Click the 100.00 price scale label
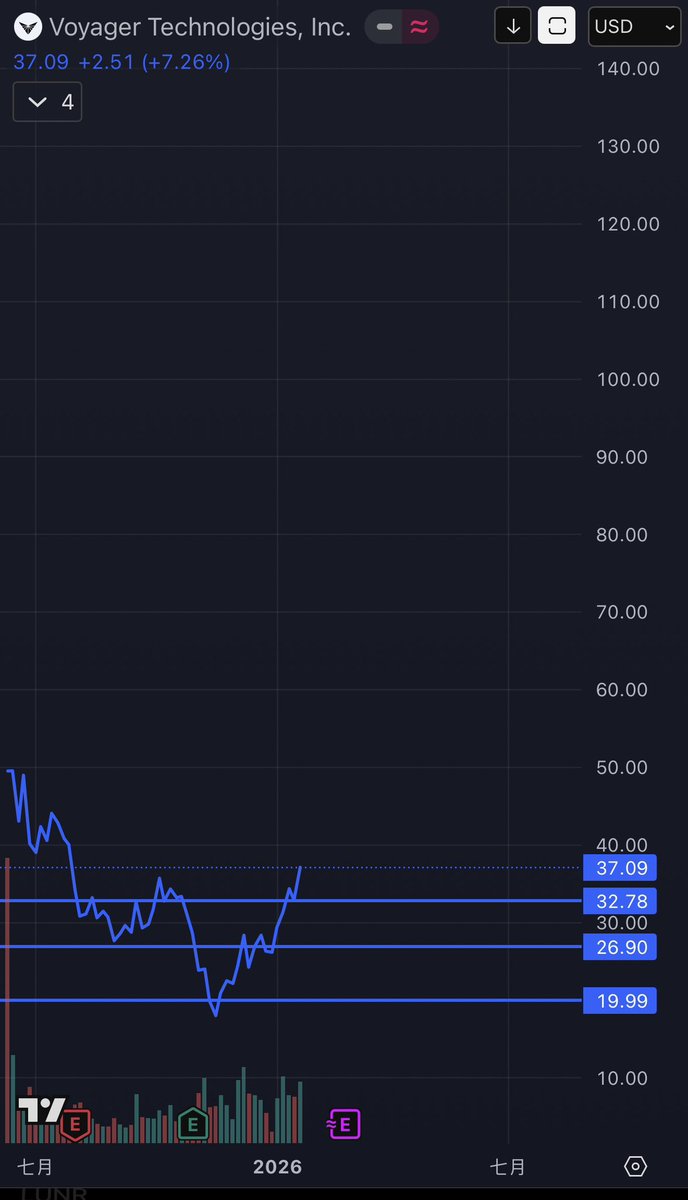This screenshot has width=688, height=1200. pyautogui.click(x=628, y=379)
